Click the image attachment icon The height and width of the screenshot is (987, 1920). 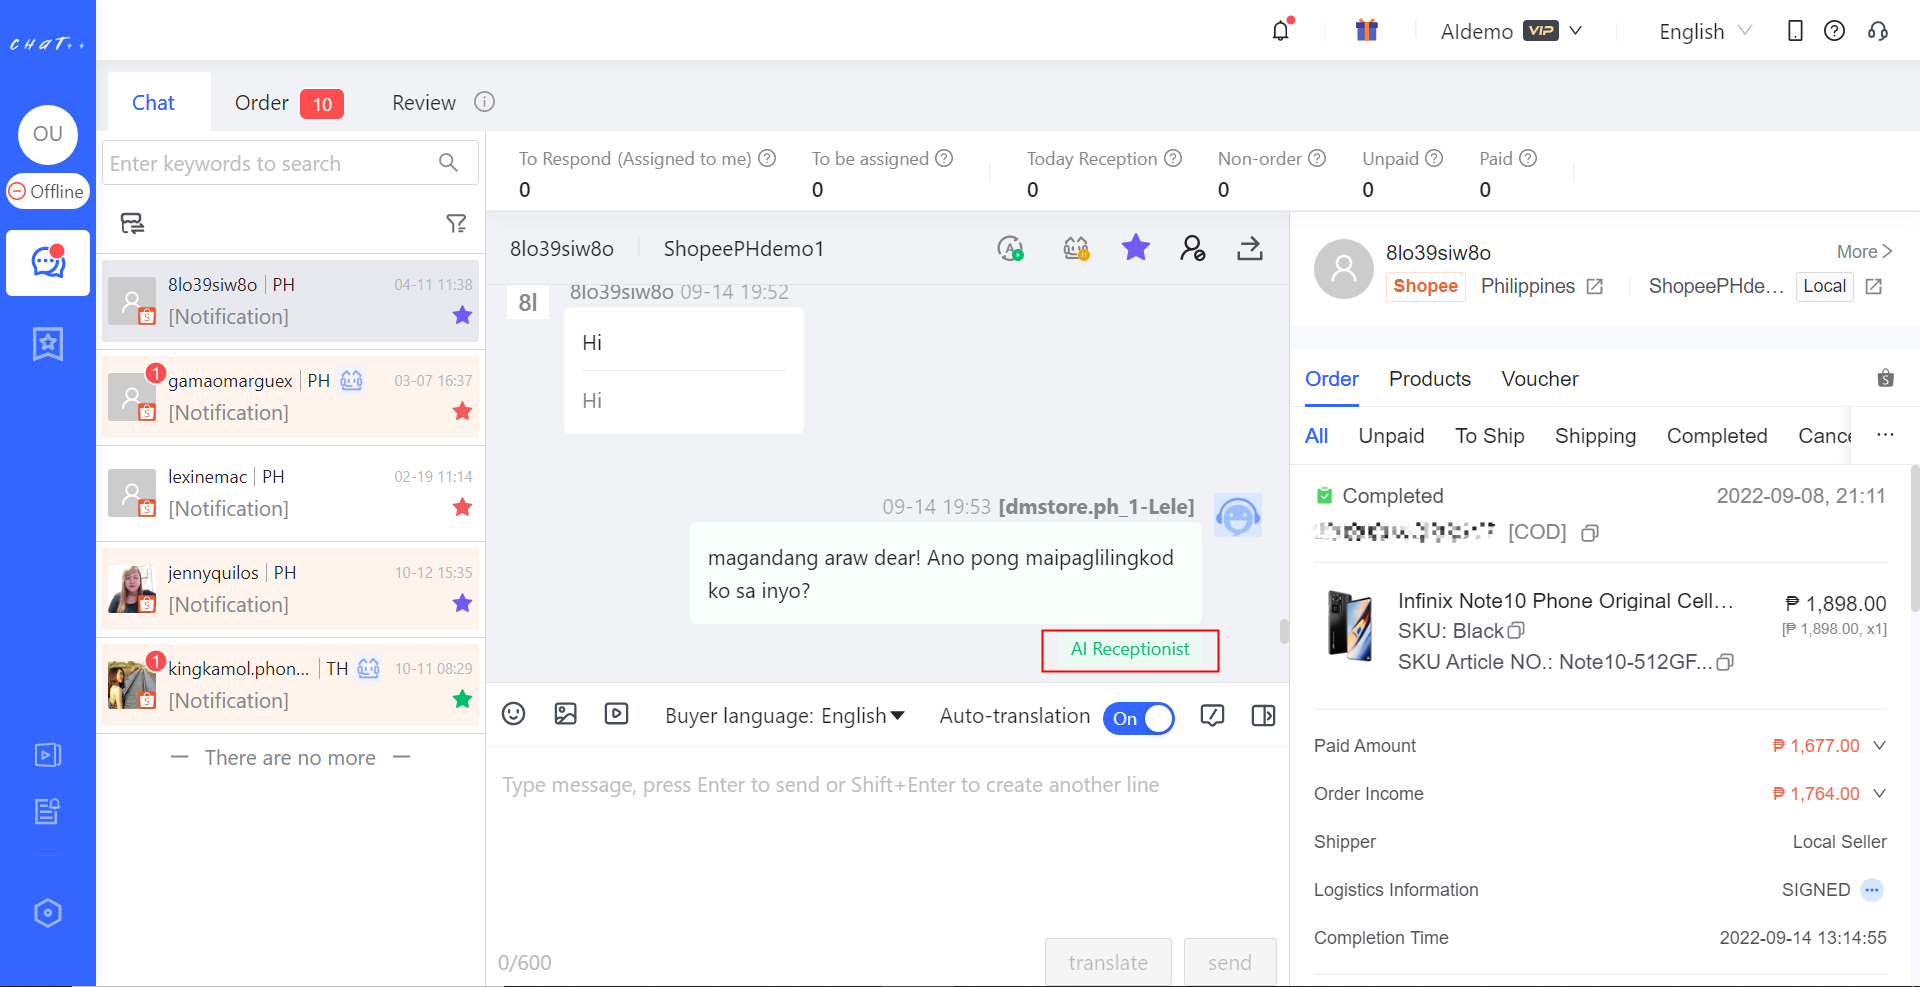[566, 714]
